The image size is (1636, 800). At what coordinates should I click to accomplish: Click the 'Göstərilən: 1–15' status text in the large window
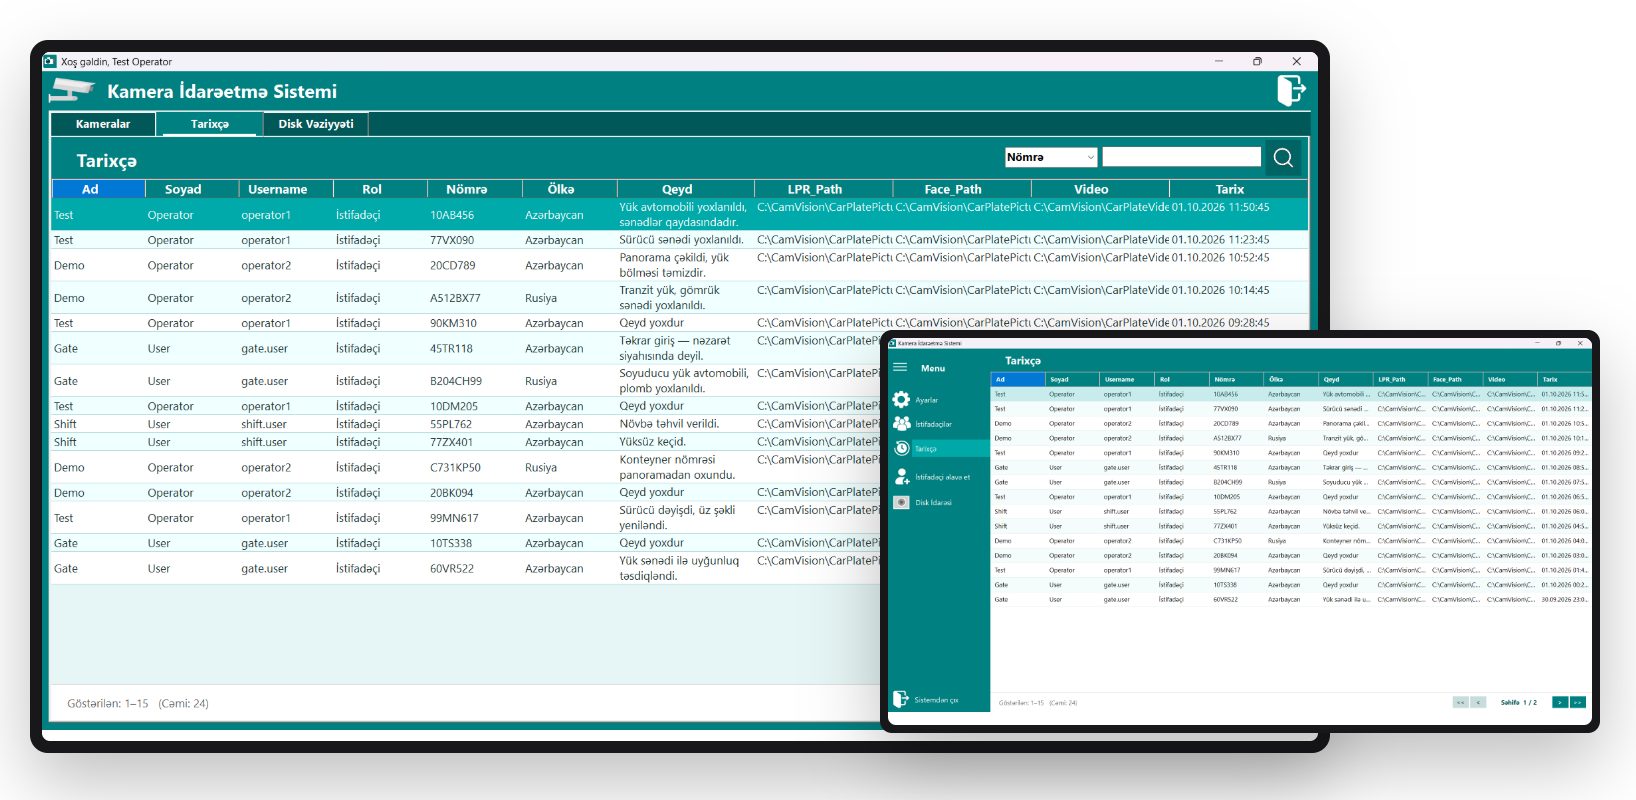(x=107, y=704)
